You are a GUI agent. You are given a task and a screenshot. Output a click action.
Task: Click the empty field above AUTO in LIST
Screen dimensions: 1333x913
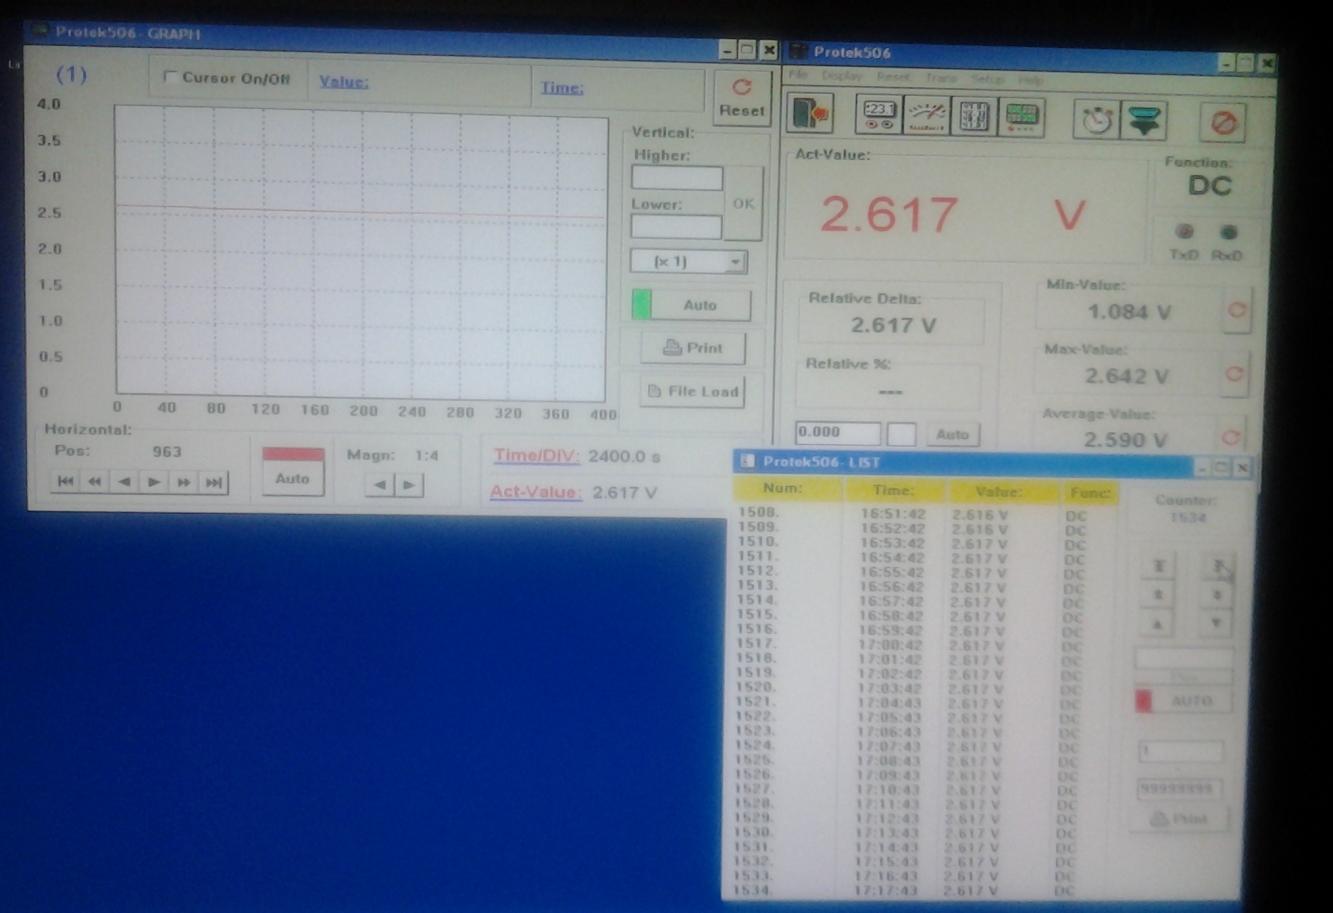(x=1183, y=659)
